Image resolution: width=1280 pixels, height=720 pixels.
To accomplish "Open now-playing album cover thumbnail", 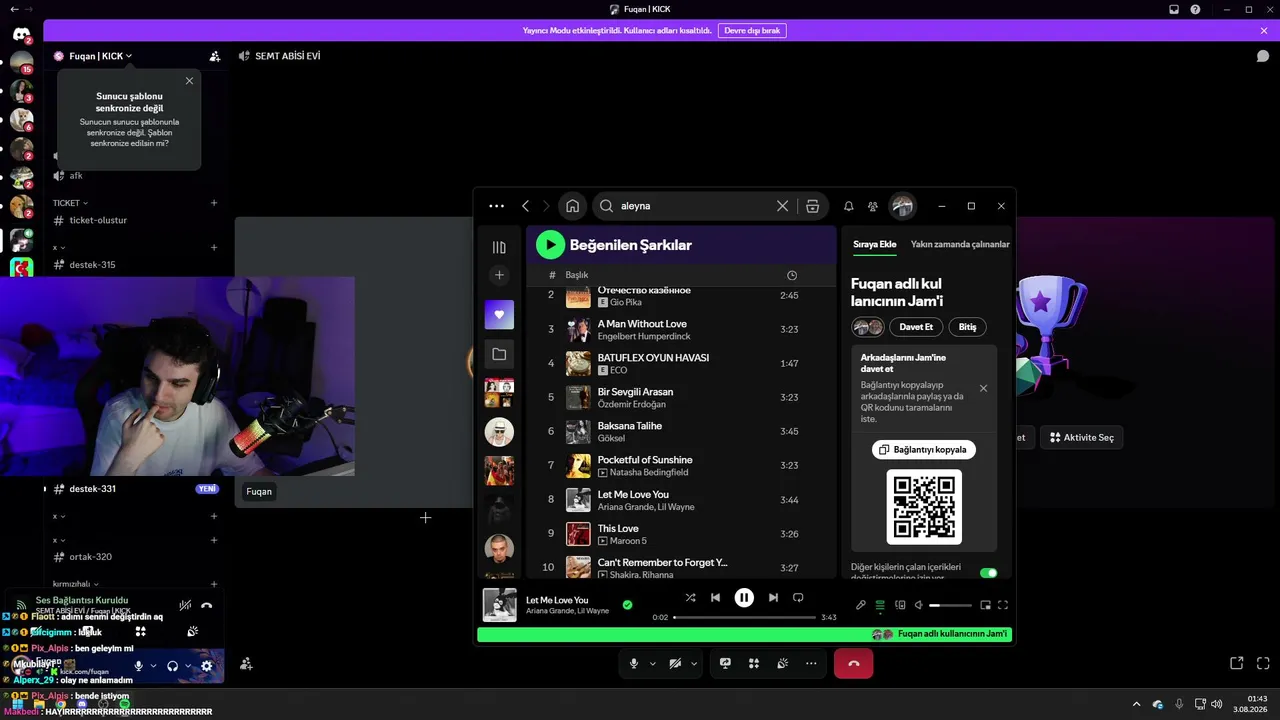I will pos(500,605).
